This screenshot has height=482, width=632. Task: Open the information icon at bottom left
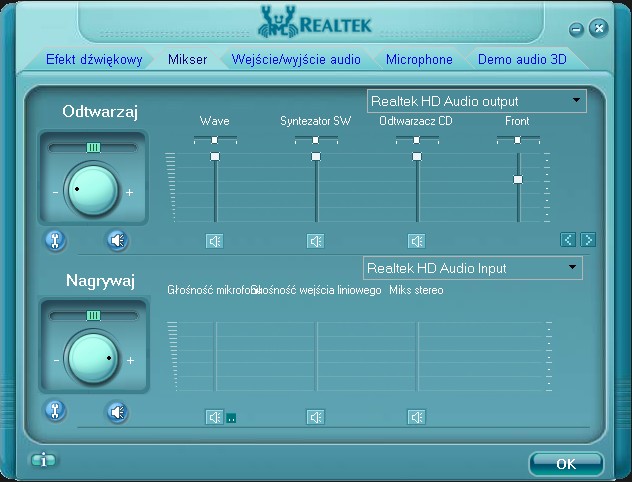pyautogui.click(x=44, y=460)
